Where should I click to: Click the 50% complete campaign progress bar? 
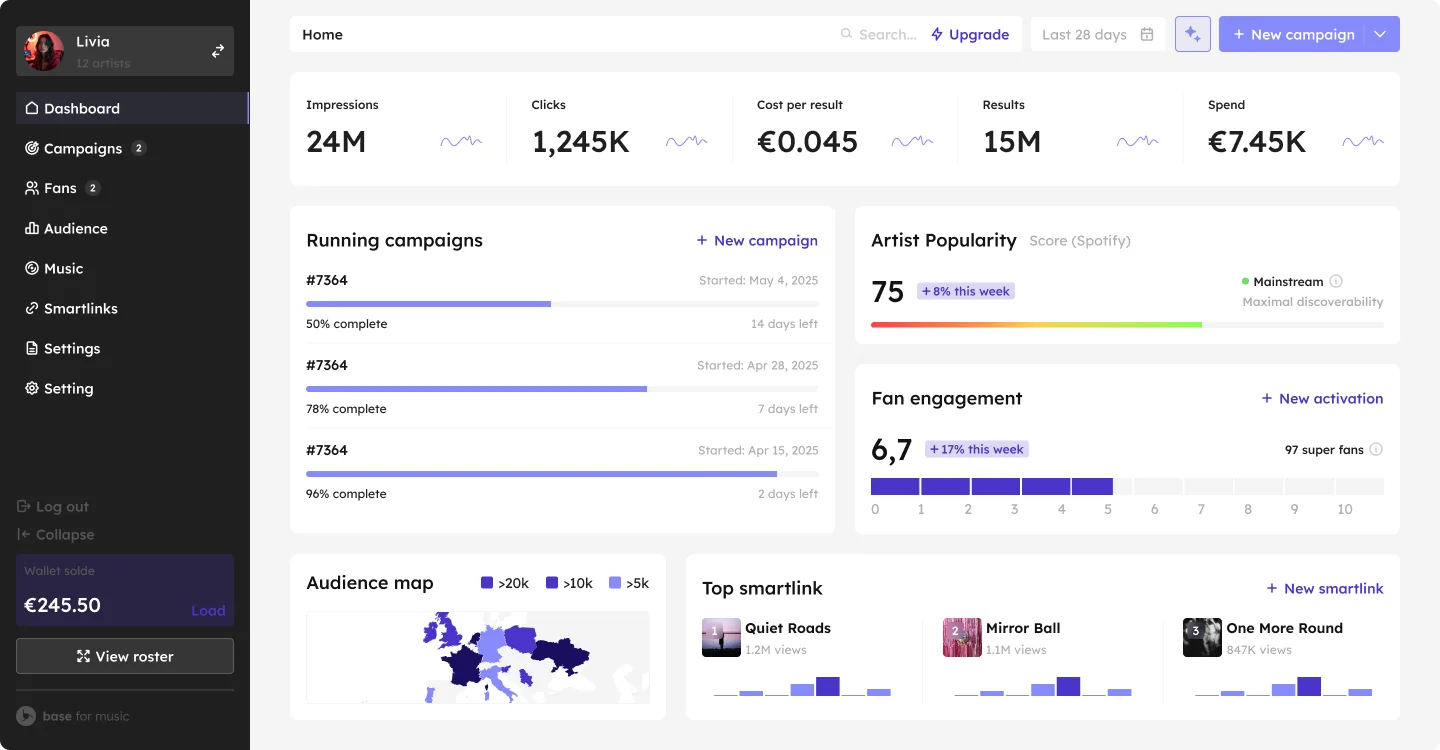point(562,304)
